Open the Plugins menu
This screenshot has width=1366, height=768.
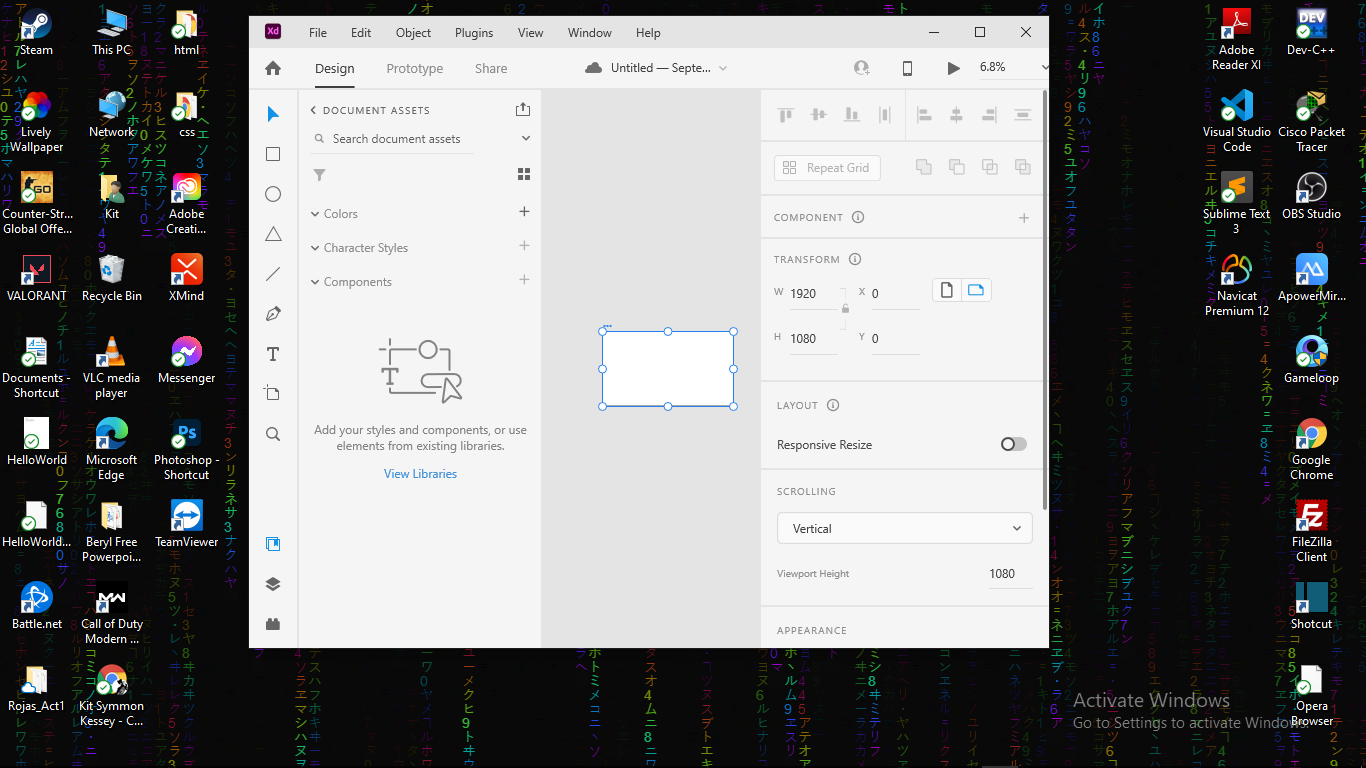pos(473,32)
